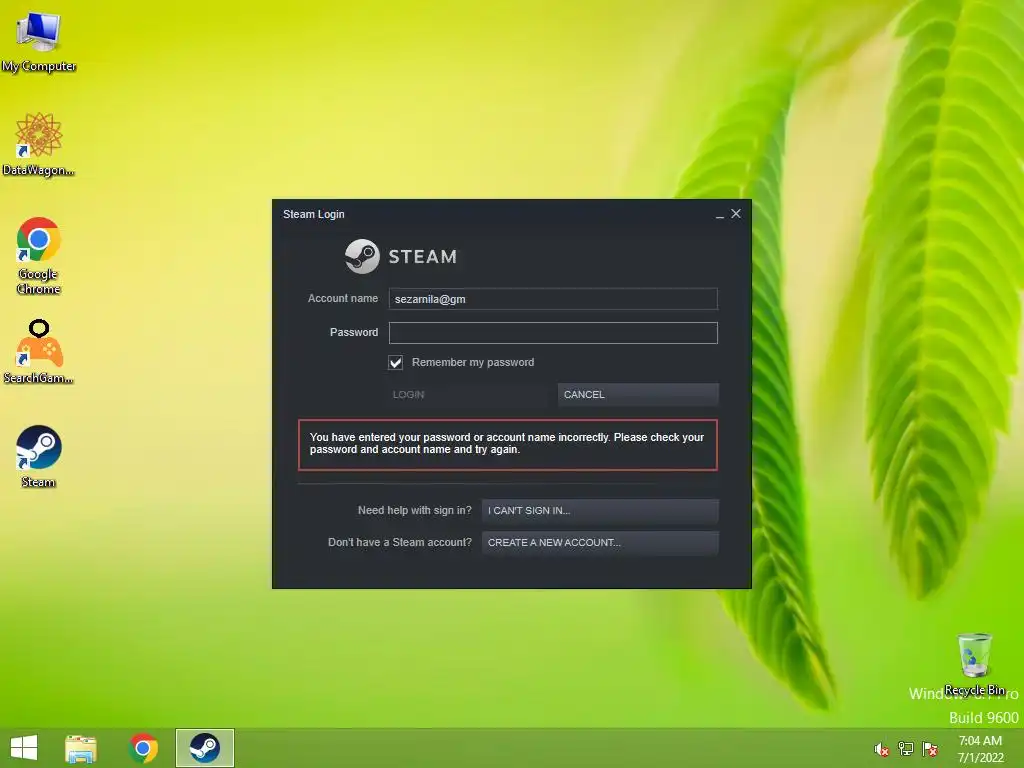Minimize the Steam Login window

tap(720, 215)
